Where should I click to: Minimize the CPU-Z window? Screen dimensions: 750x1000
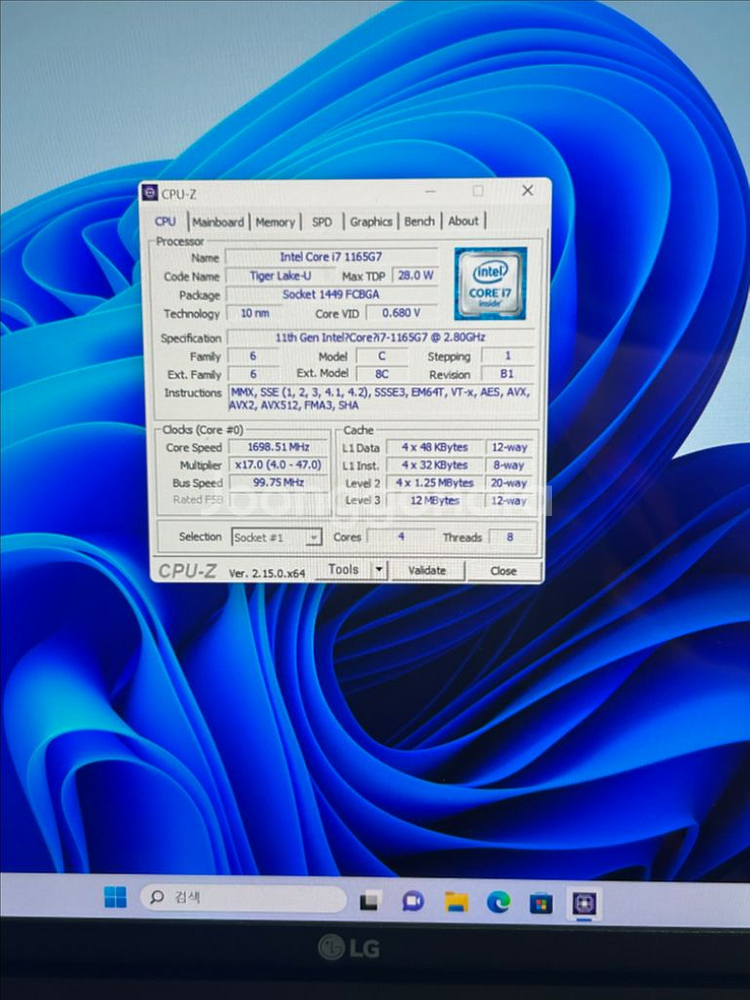coord(431,191)
